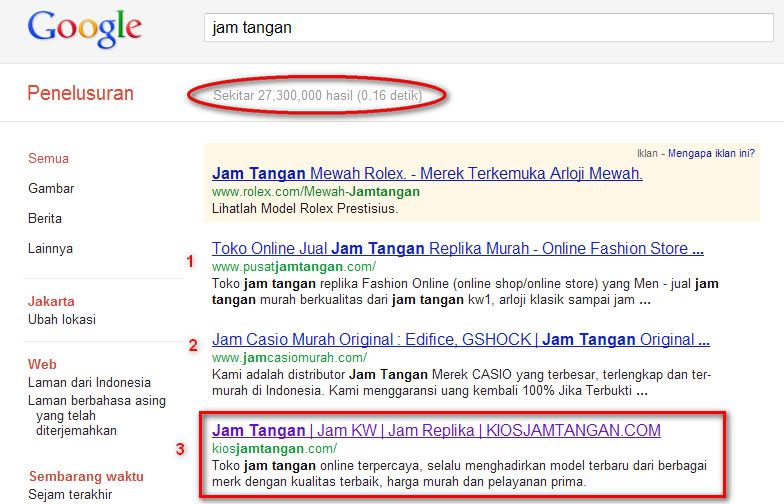Viewport: 784px width, 504px height.
Task: Filter by Laman berbahasa asing yang telah diterjemahkan
Action: tap(97, 416)
